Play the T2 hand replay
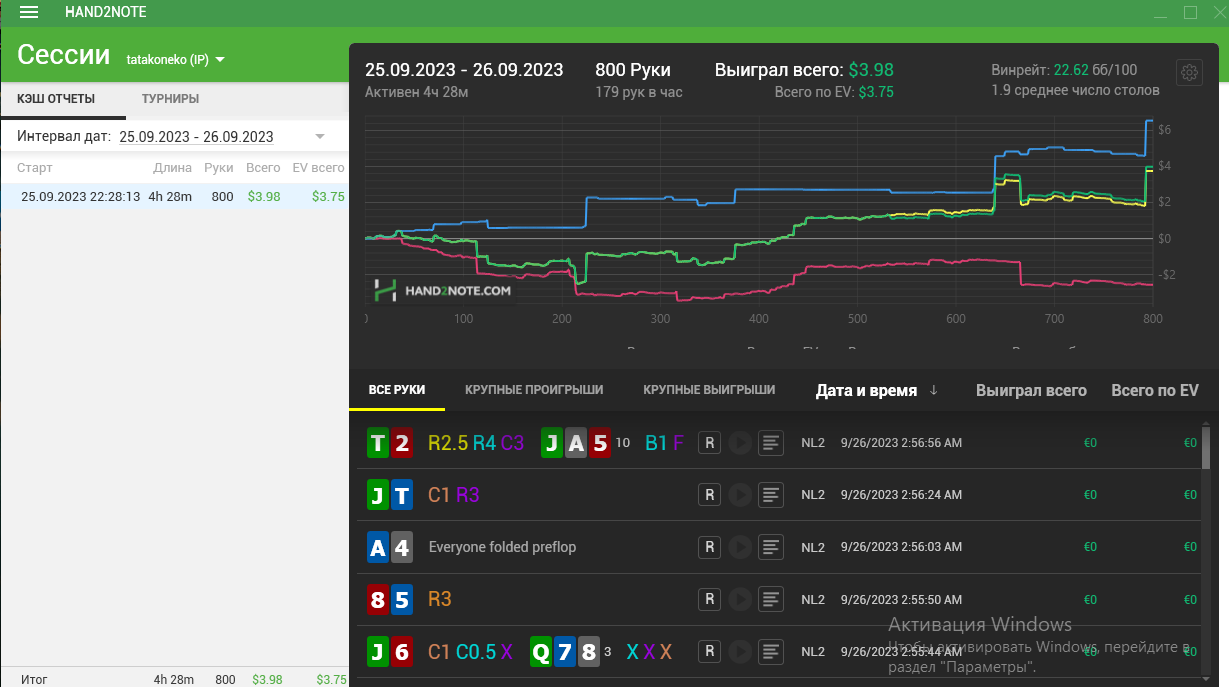 click(740, 442)
